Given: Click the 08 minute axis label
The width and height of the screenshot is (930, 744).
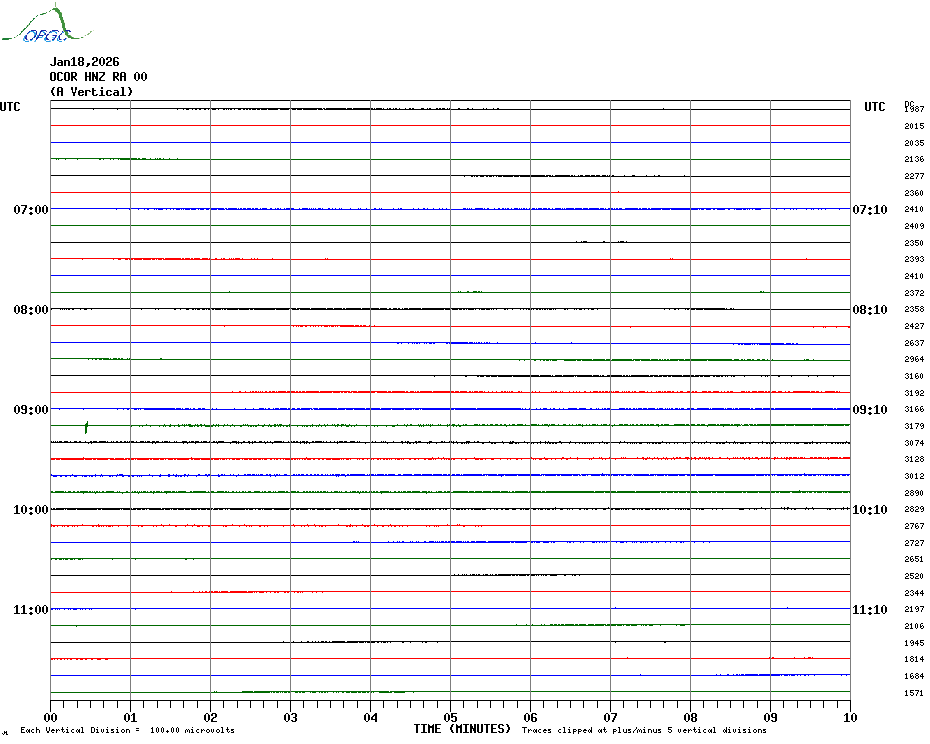Looking at the screenshot, I should (690, 718).
